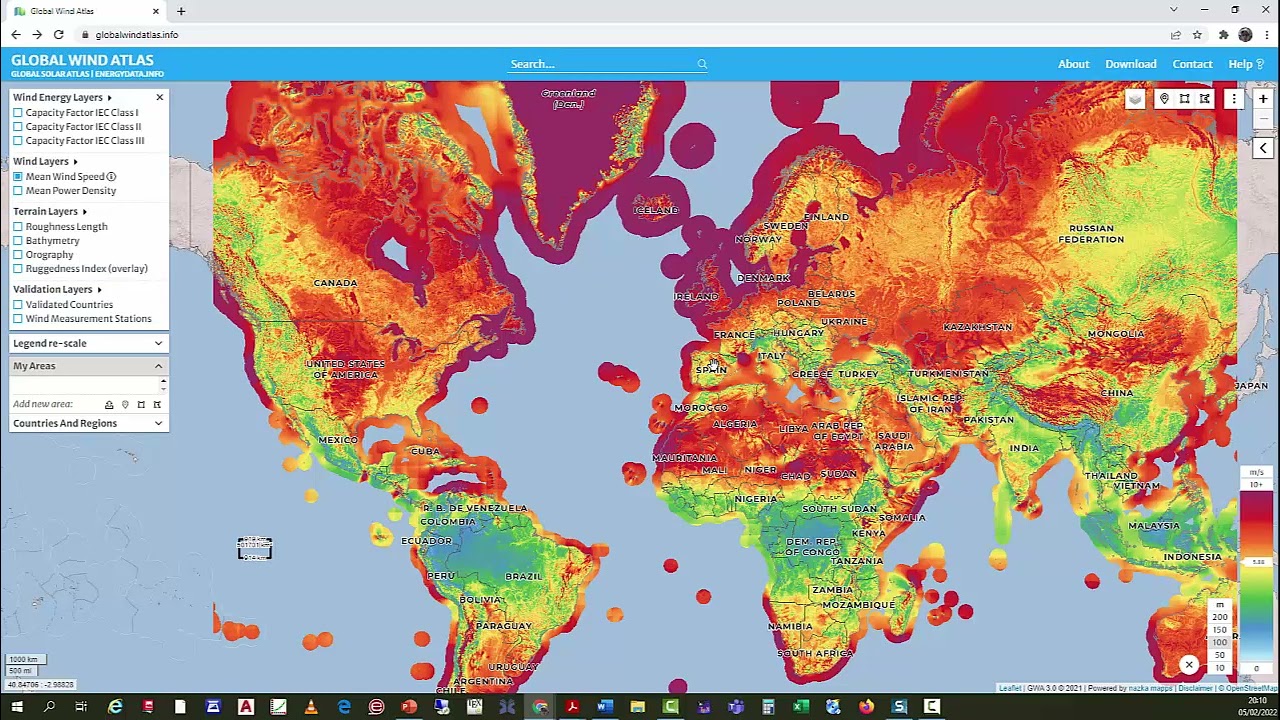The width and height of the screenshot is (1280, 720).
Task: Enable Bathymetry layer
Action: pyautogui.click(x=18, y=241)
